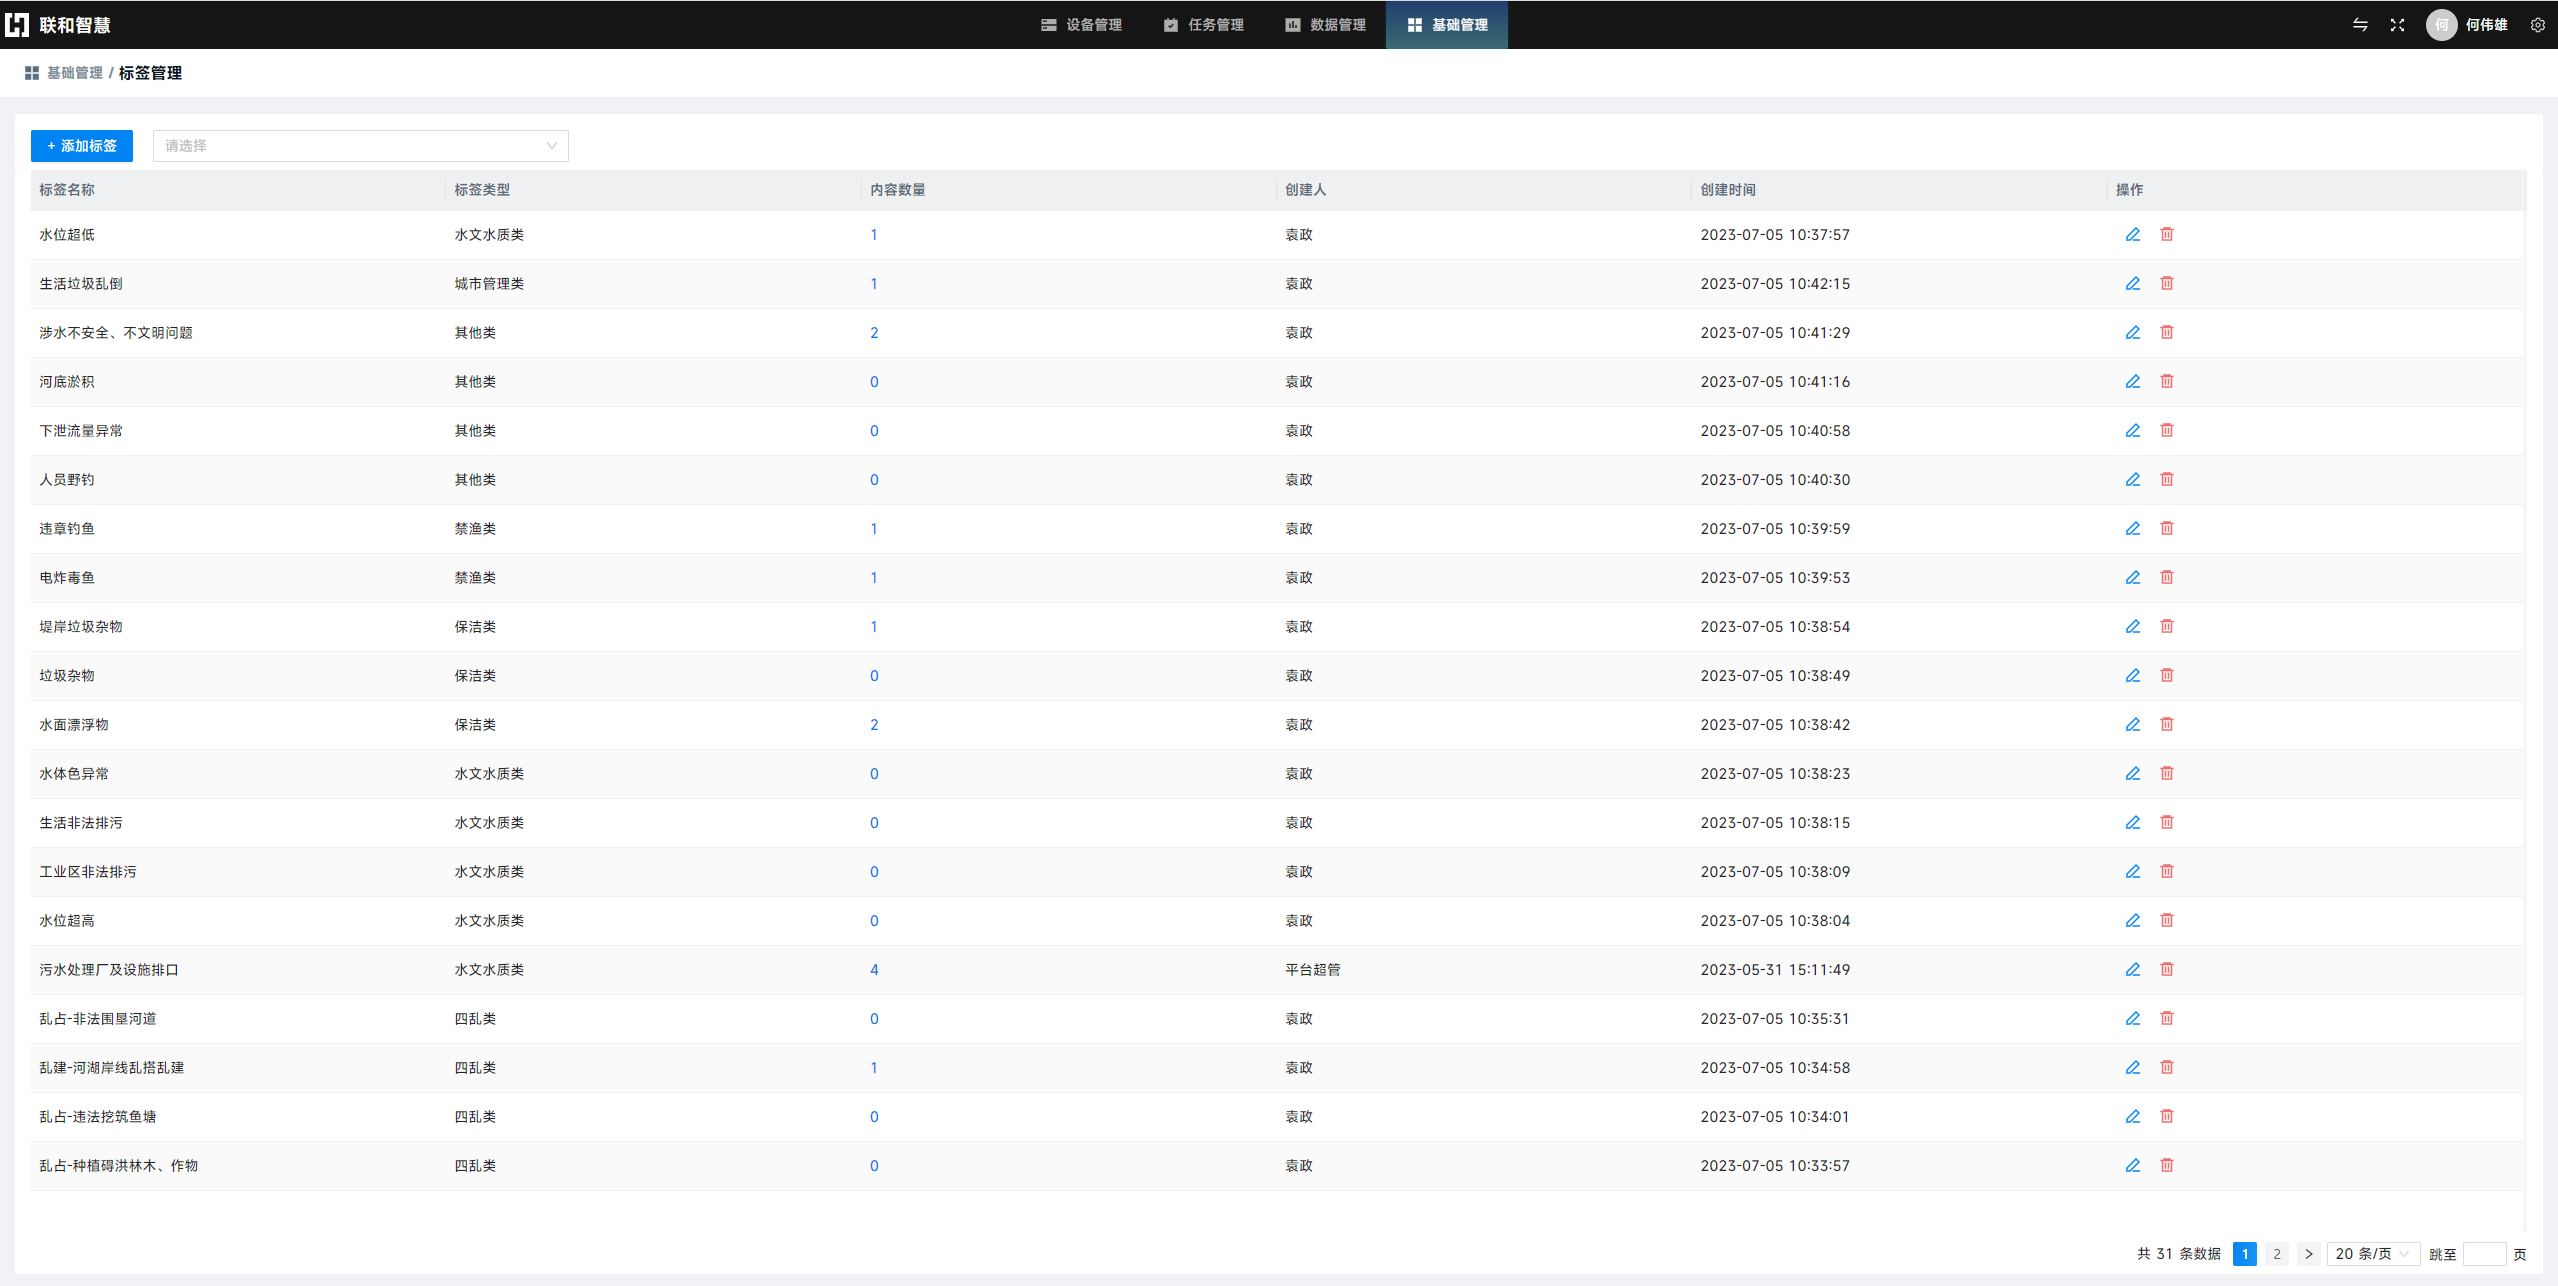The height and width of the screenshot is (1286, 2558).
Task: Delete the 乱占-种植碍洪林木、作物 tag
Action: point(2166,1166)
